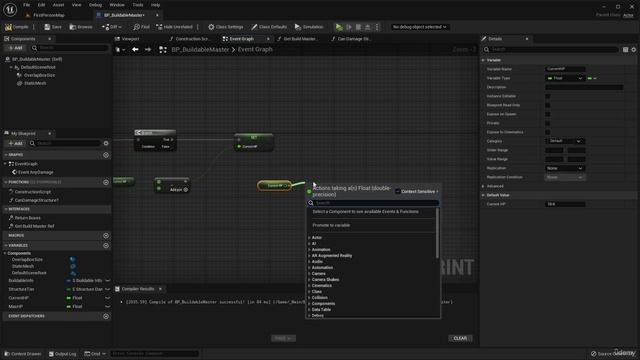Viewport: 640px width, 360px height.
Task: Toggle visibility eye for CurrentHP variable
Action: coord(108,298)
